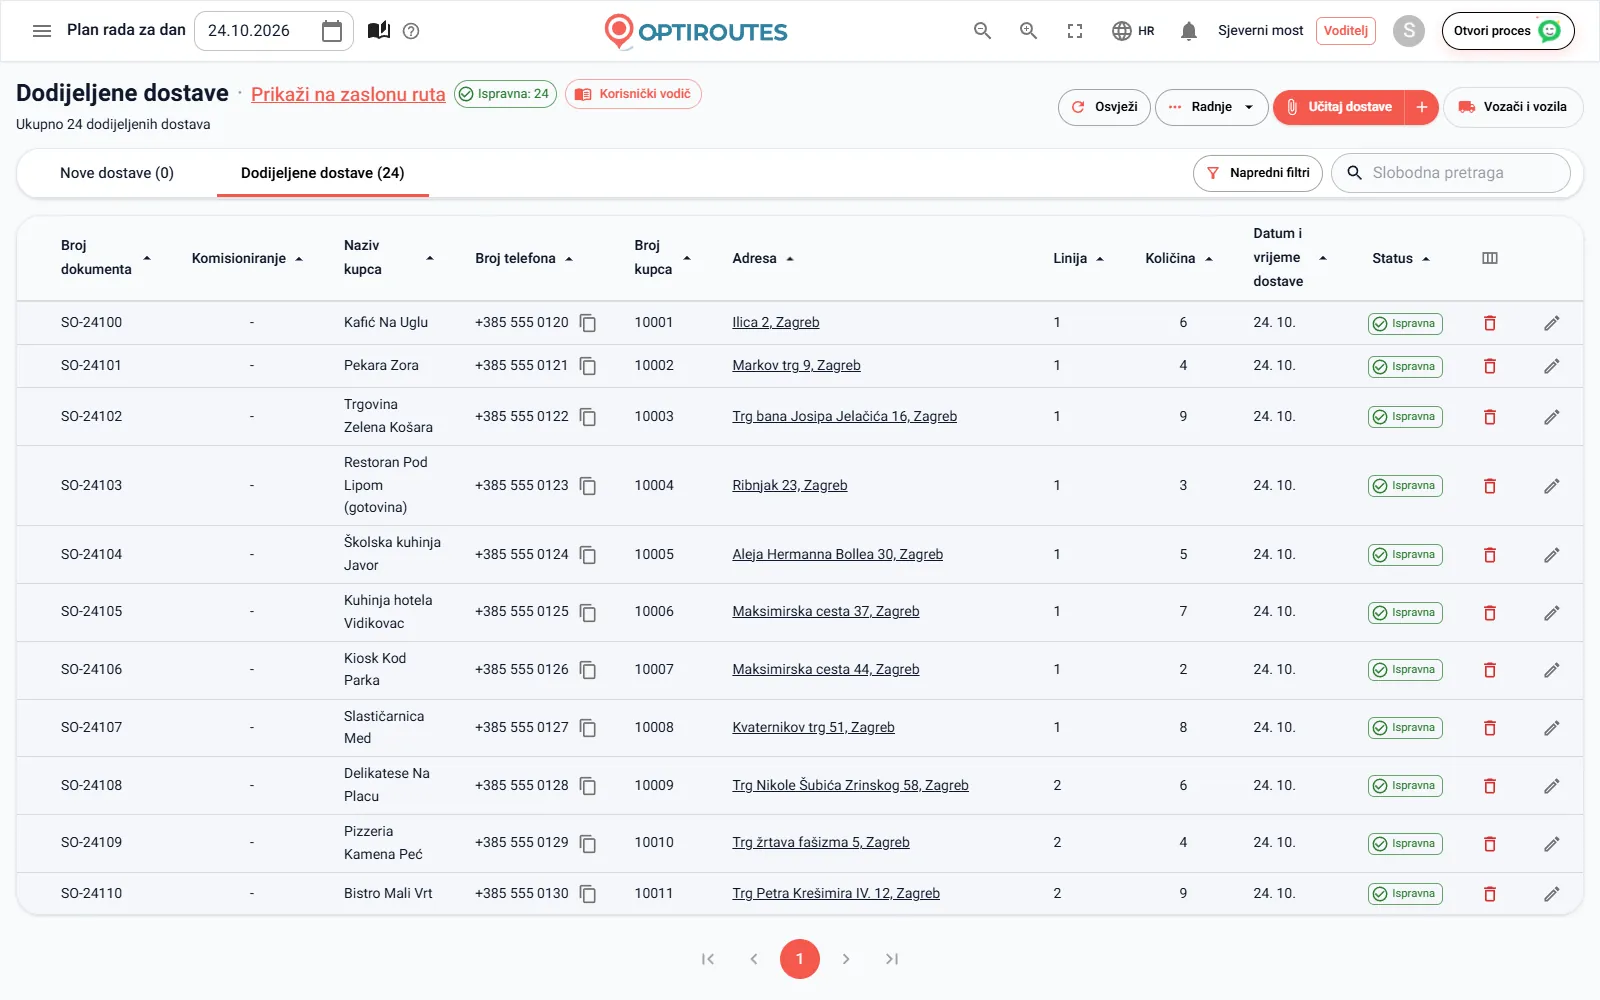
Task: Toggle fullscreen mode icon
Action: click(1075, 31)
